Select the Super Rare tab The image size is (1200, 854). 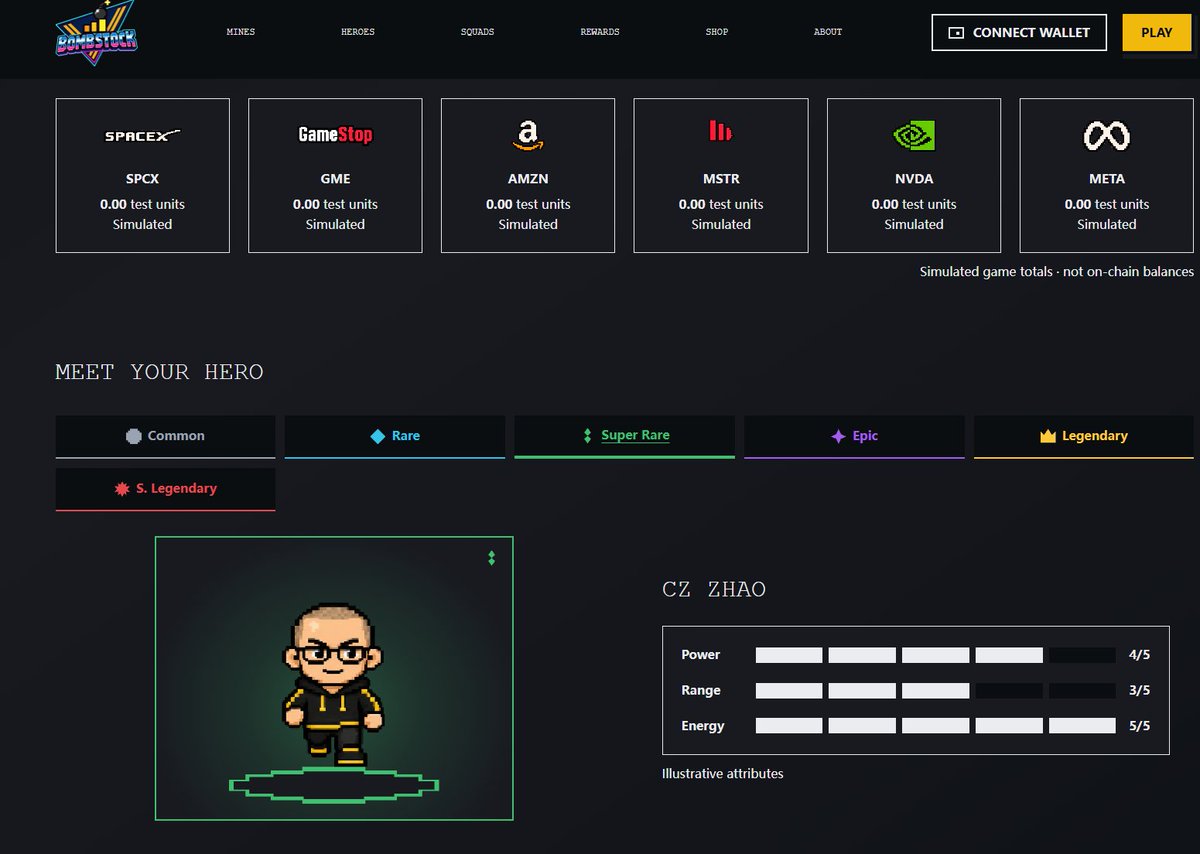625,437
